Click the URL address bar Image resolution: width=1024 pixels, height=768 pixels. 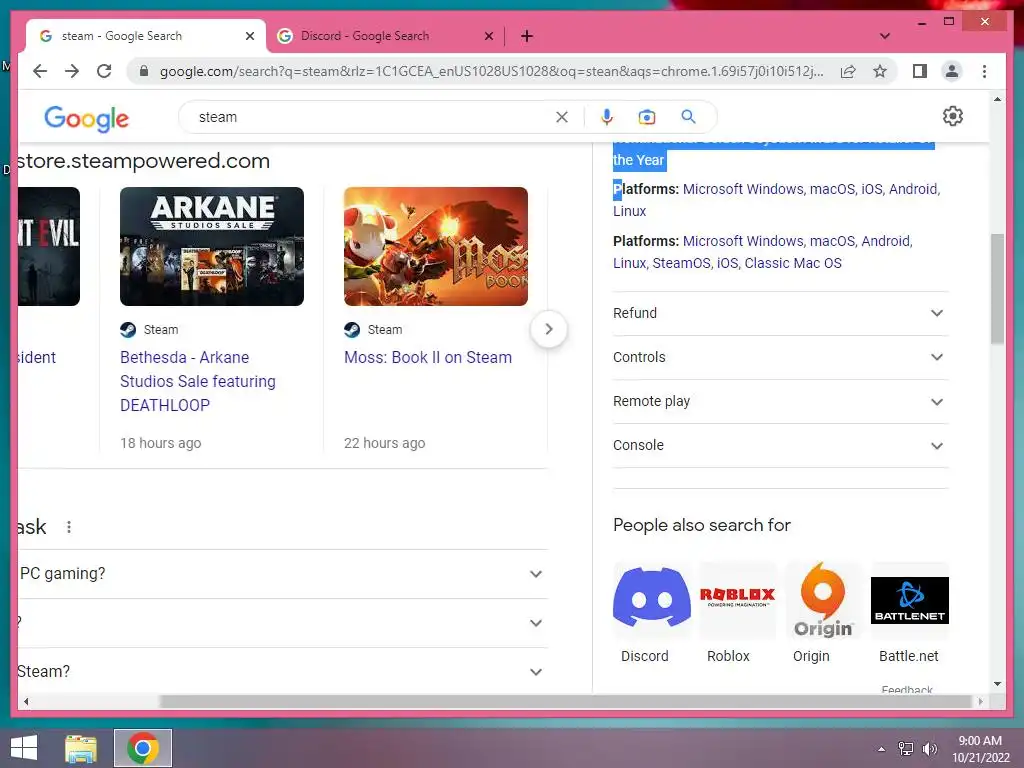(491, 71)
